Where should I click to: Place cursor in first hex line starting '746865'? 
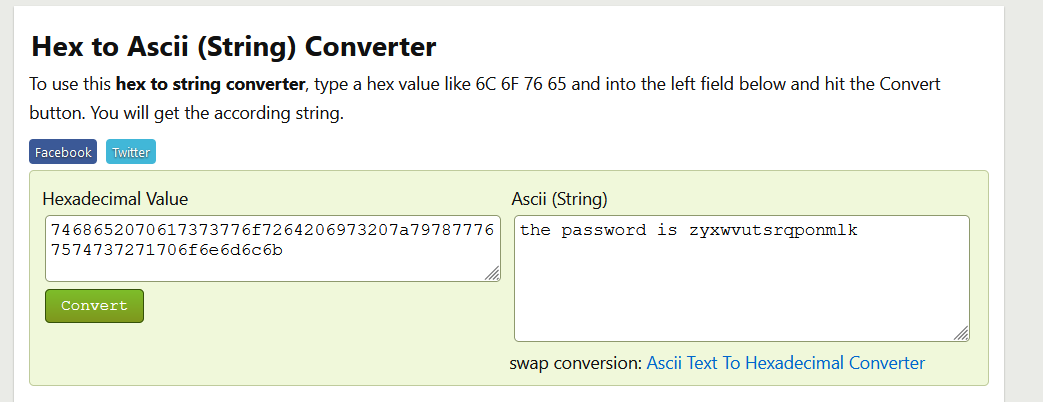coord(272,231)
